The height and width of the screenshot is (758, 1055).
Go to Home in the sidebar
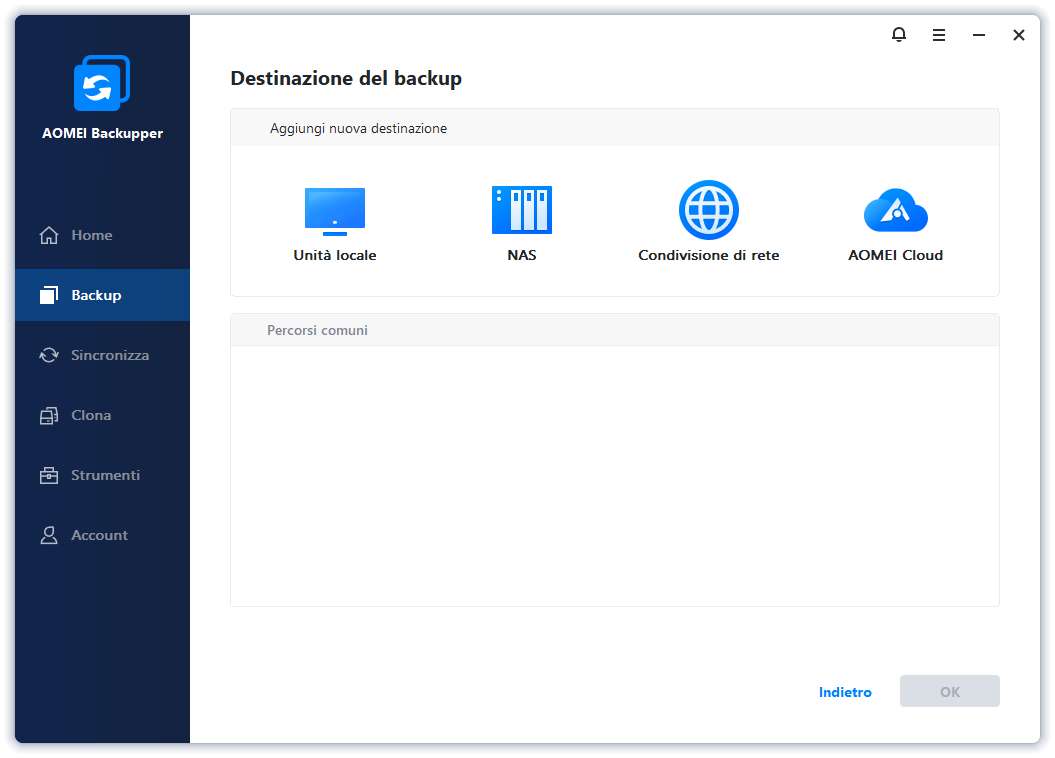pos(91,235)
